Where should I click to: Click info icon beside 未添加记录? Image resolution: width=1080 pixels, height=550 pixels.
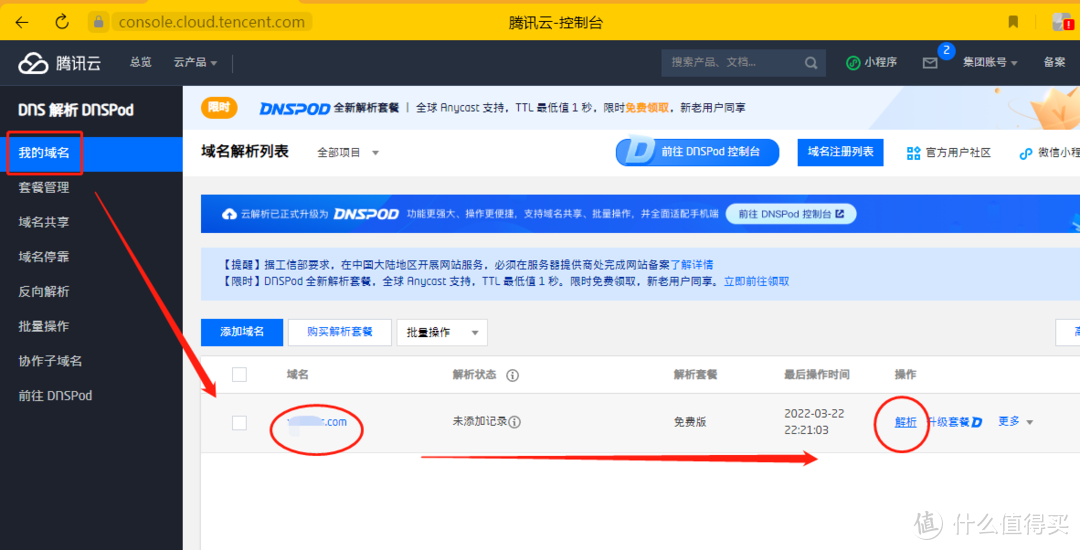click(515, 422)
